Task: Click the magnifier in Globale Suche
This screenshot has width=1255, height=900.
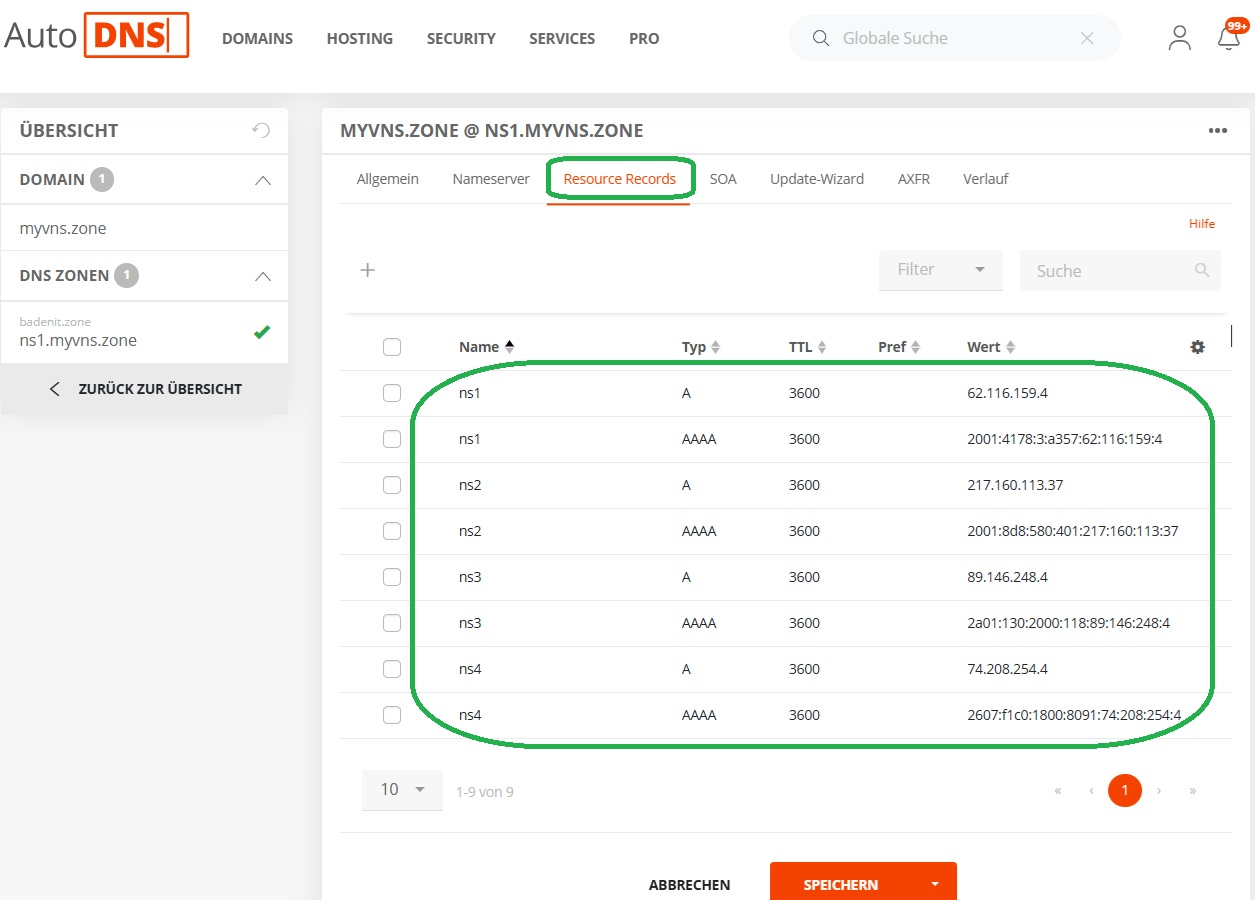Action: pos(821,38)
